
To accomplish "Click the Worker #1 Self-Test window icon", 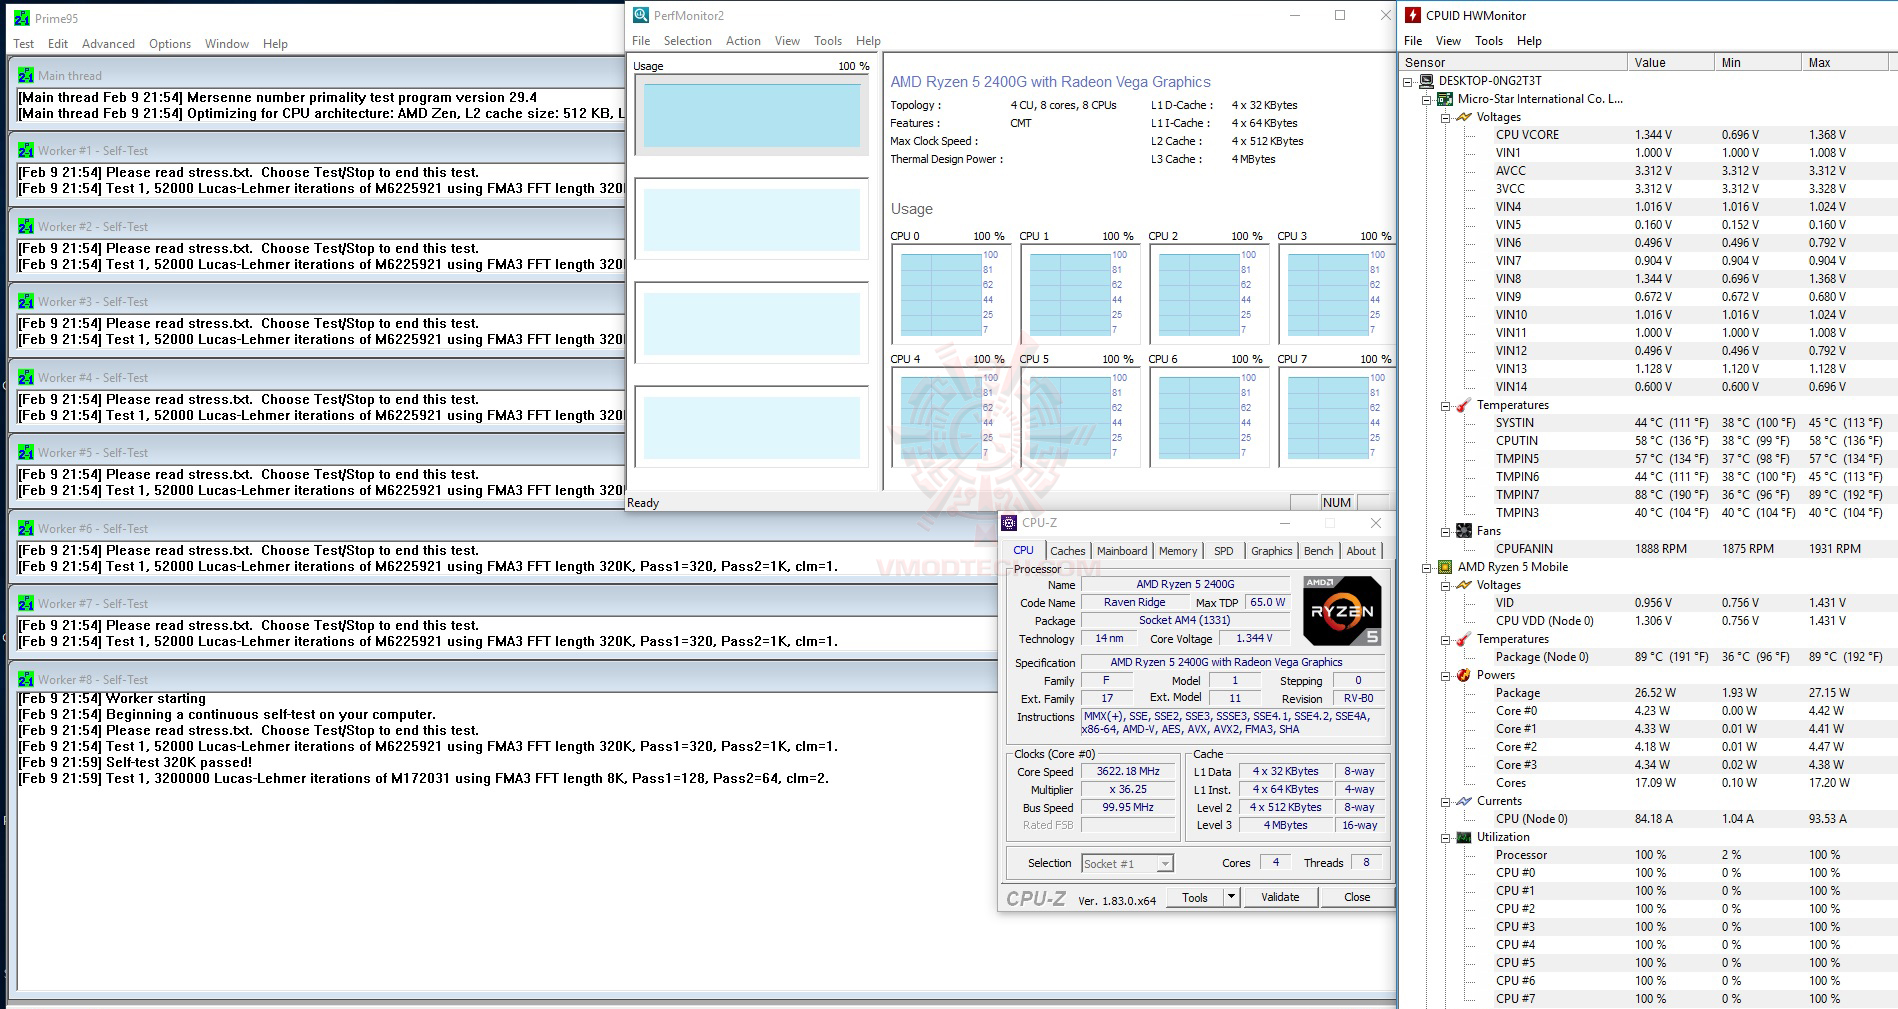I will coord(26,151).
